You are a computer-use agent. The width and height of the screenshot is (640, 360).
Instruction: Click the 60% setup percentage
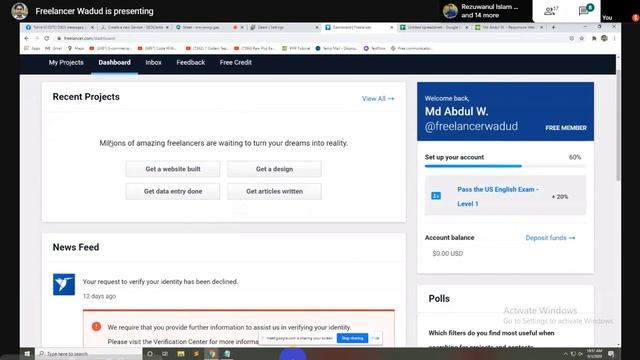coord(575,157)
